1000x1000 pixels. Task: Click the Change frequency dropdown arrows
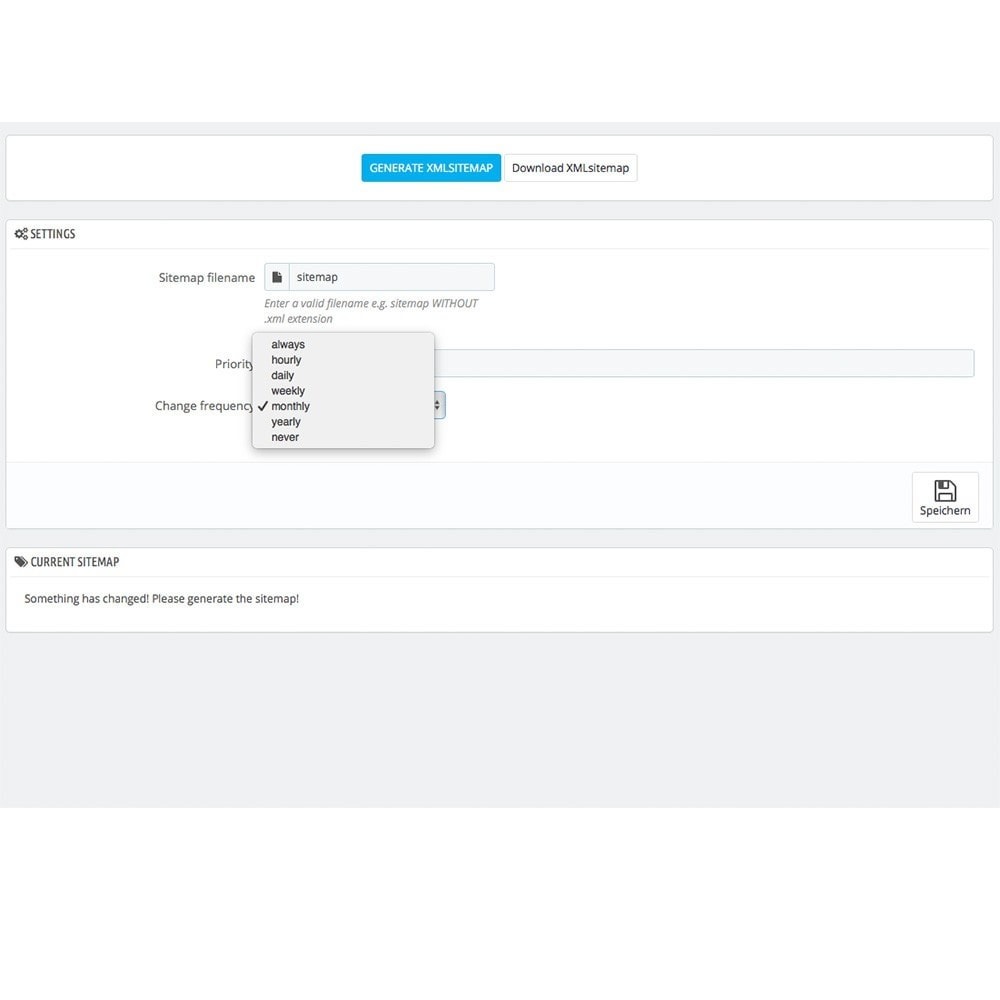pyautogui.click(x=438, y=405)
